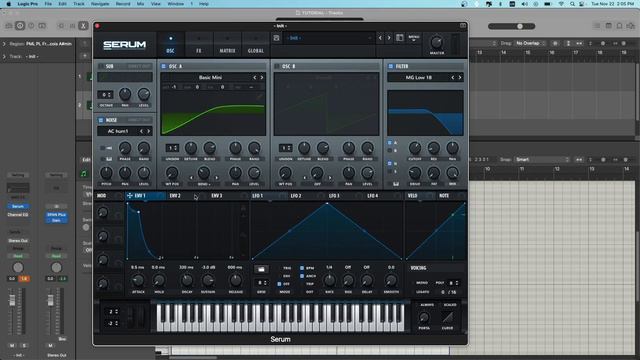The image size is (640, 360).
Task: Click OSC A warp mode left arrow
Action: pyautogui.click(x=191, y=178)
